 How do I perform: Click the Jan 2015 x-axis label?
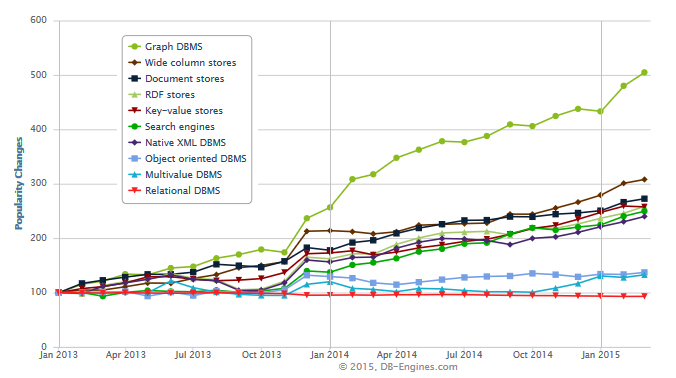pyautogui.click(x=601, y=355)
